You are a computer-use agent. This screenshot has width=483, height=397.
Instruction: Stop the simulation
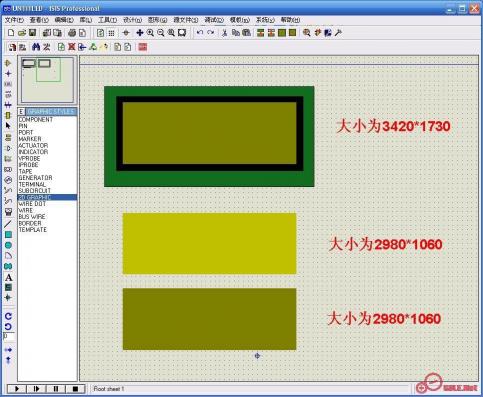click(x=75, y=389)
